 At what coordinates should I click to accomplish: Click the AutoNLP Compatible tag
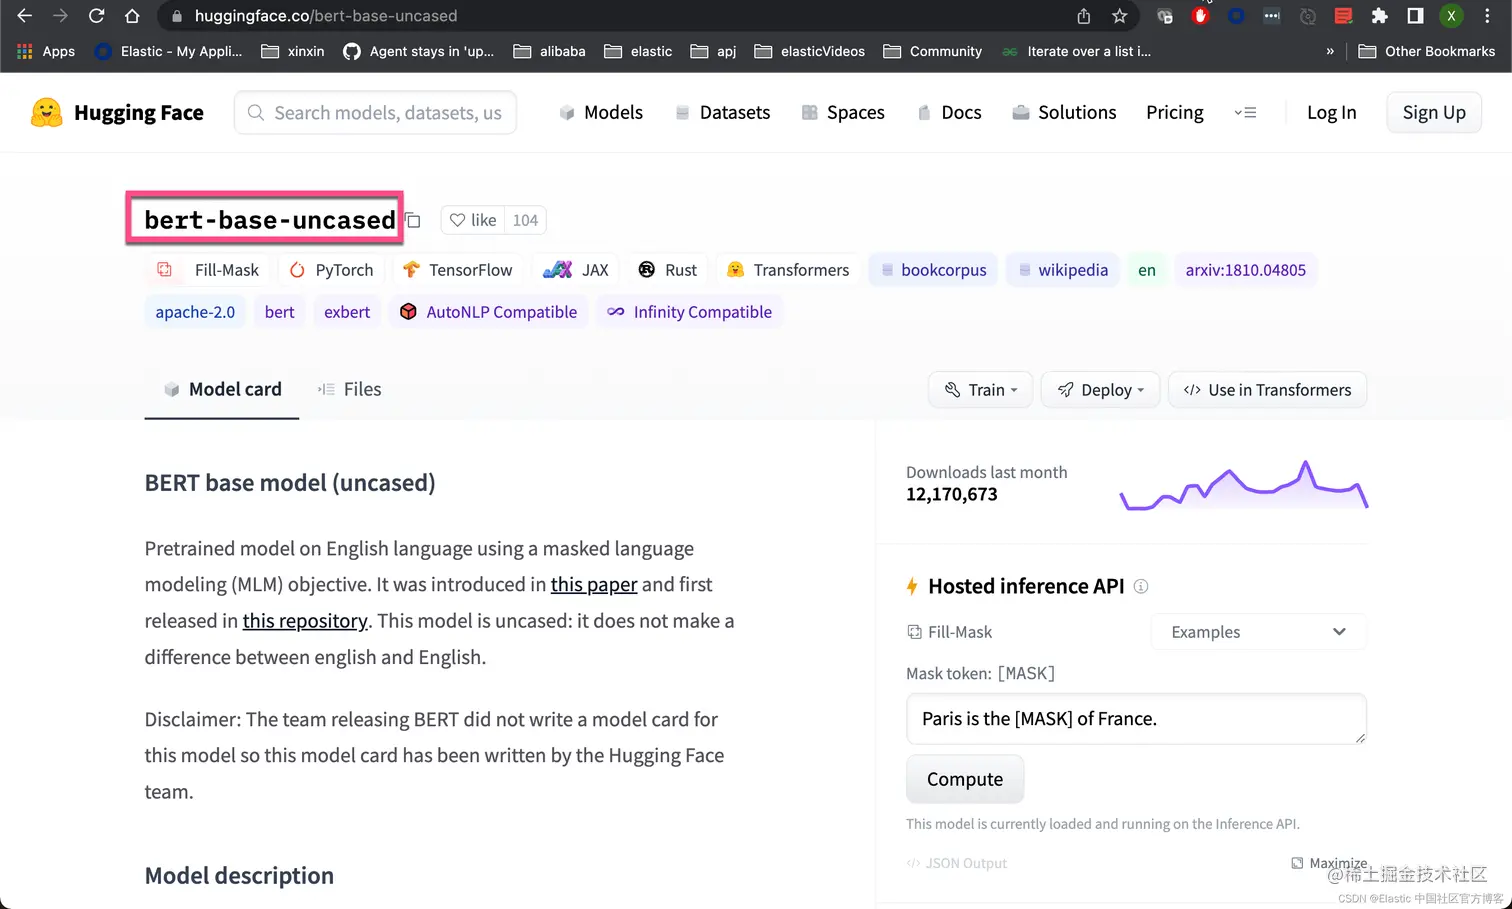point(488,312)
